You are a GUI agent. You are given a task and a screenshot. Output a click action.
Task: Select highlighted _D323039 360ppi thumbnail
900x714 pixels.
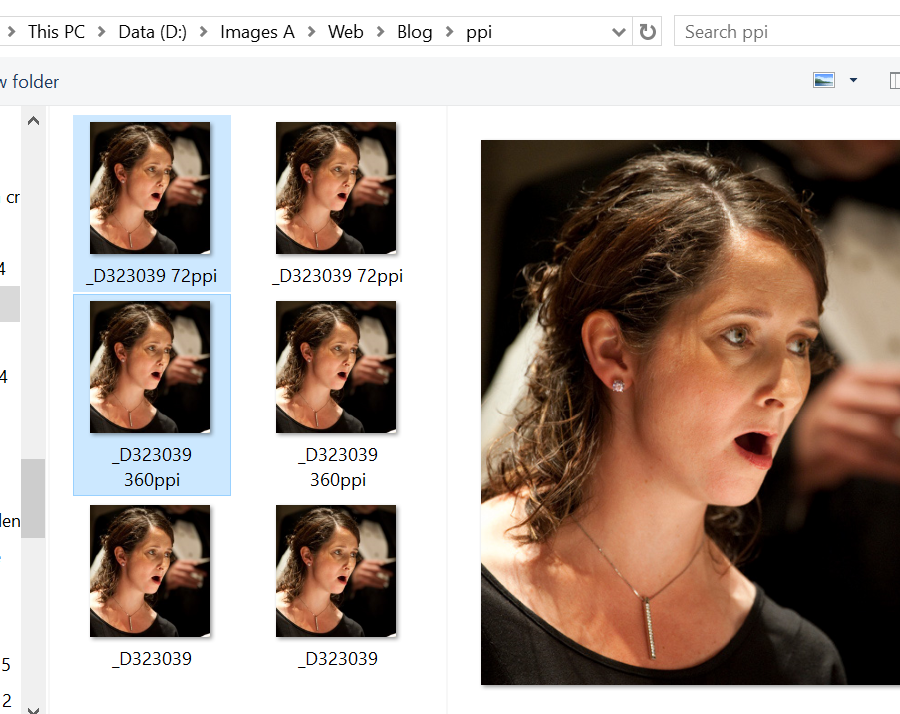[x=150, y=367]
